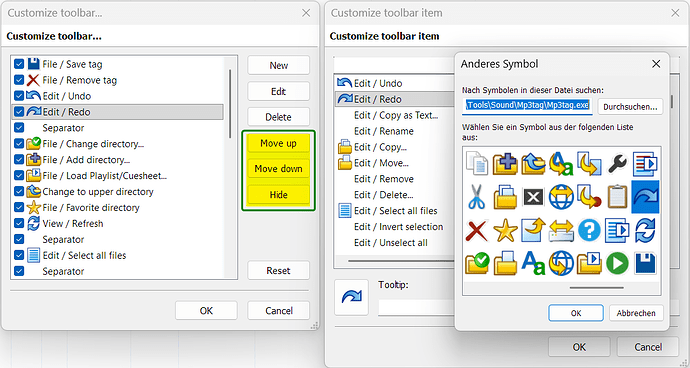Viewport: 690px width, 368px height.
Task: Choose the red-lined playlist document symbol
Action: click(645, 163)
